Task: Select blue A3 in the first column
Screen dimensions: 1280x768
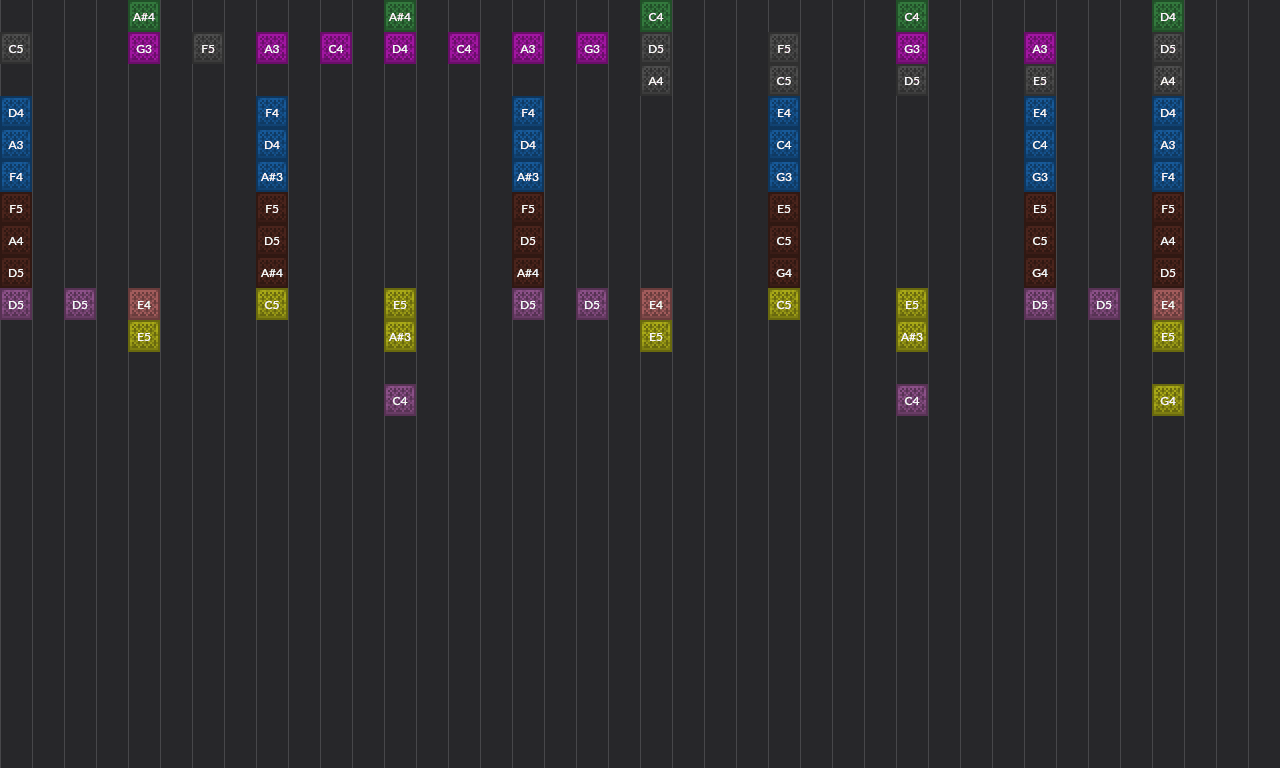Action: point(16,144)
